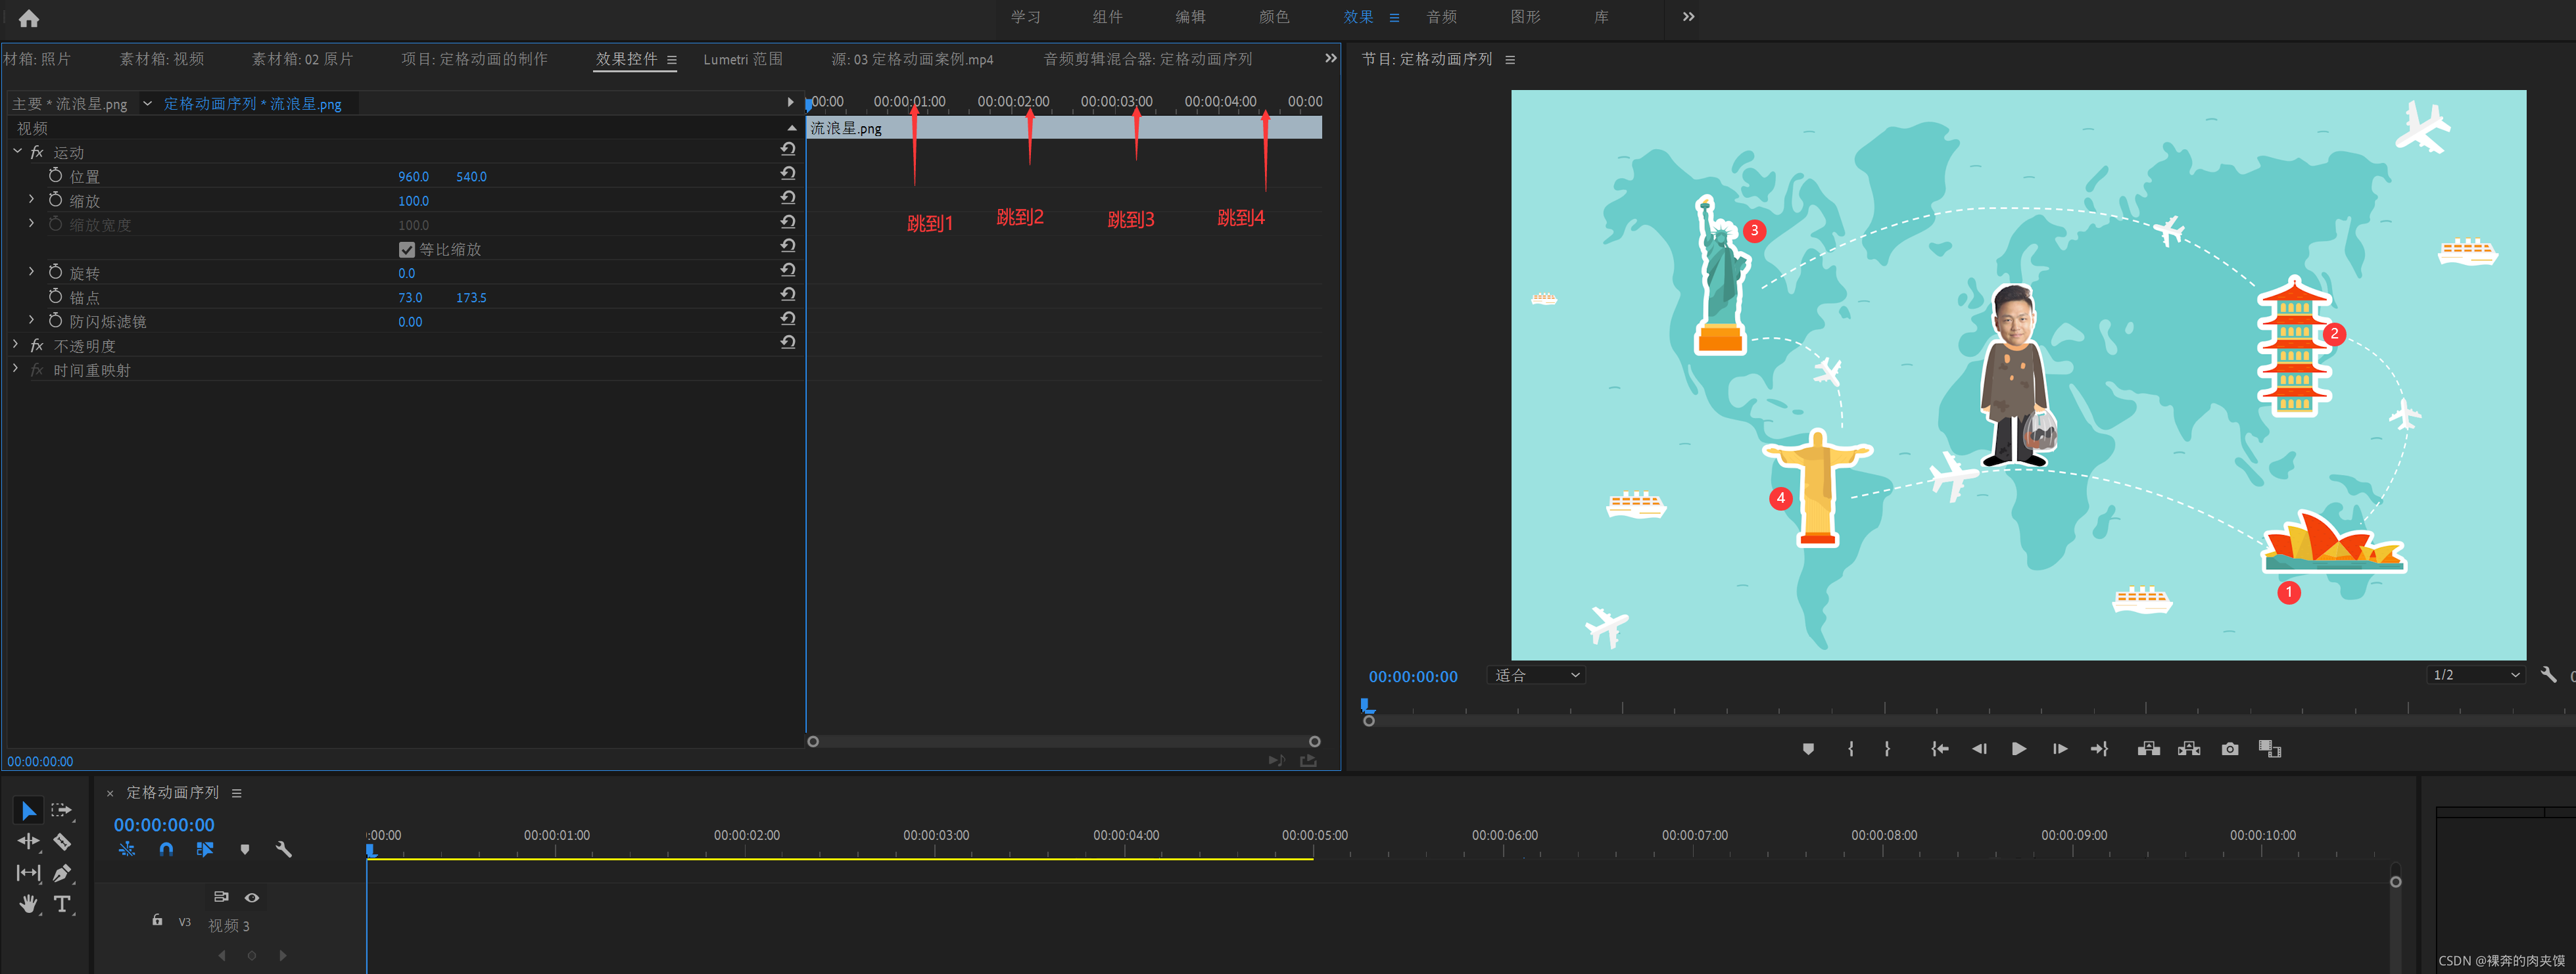Select the Hand tool
2576x974 pixels.
pos(28,904)
